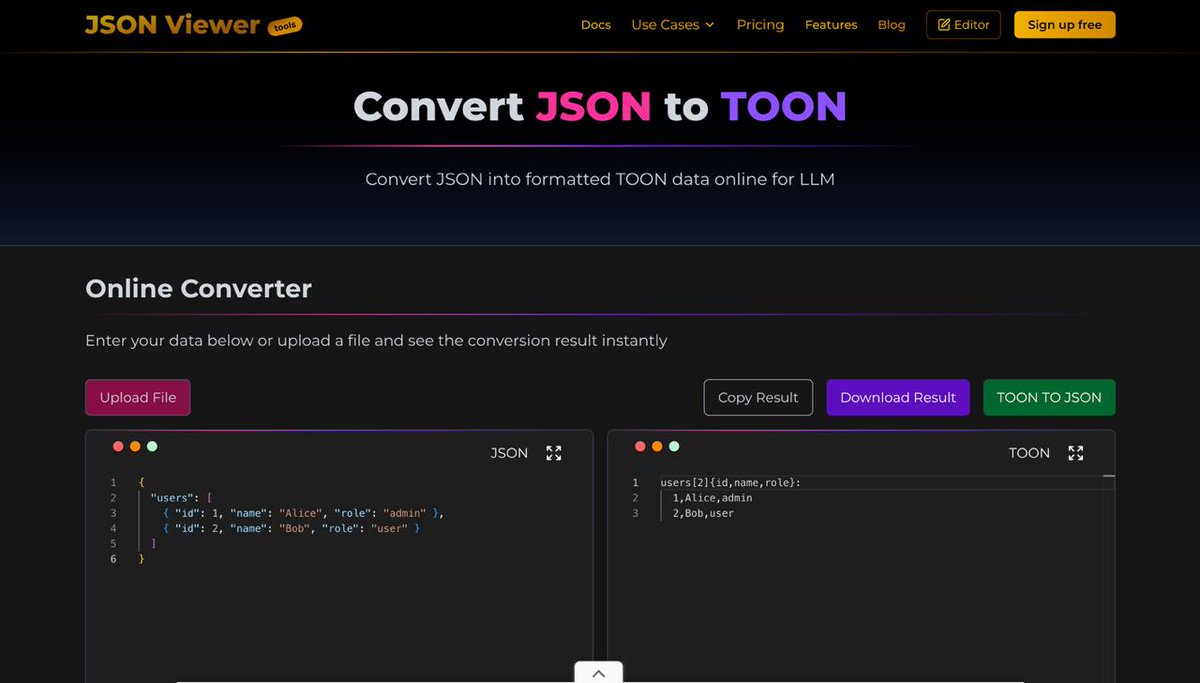Click Sign up free
Viewport: 1200px width, 683px height.
(x=1064, y=24)
